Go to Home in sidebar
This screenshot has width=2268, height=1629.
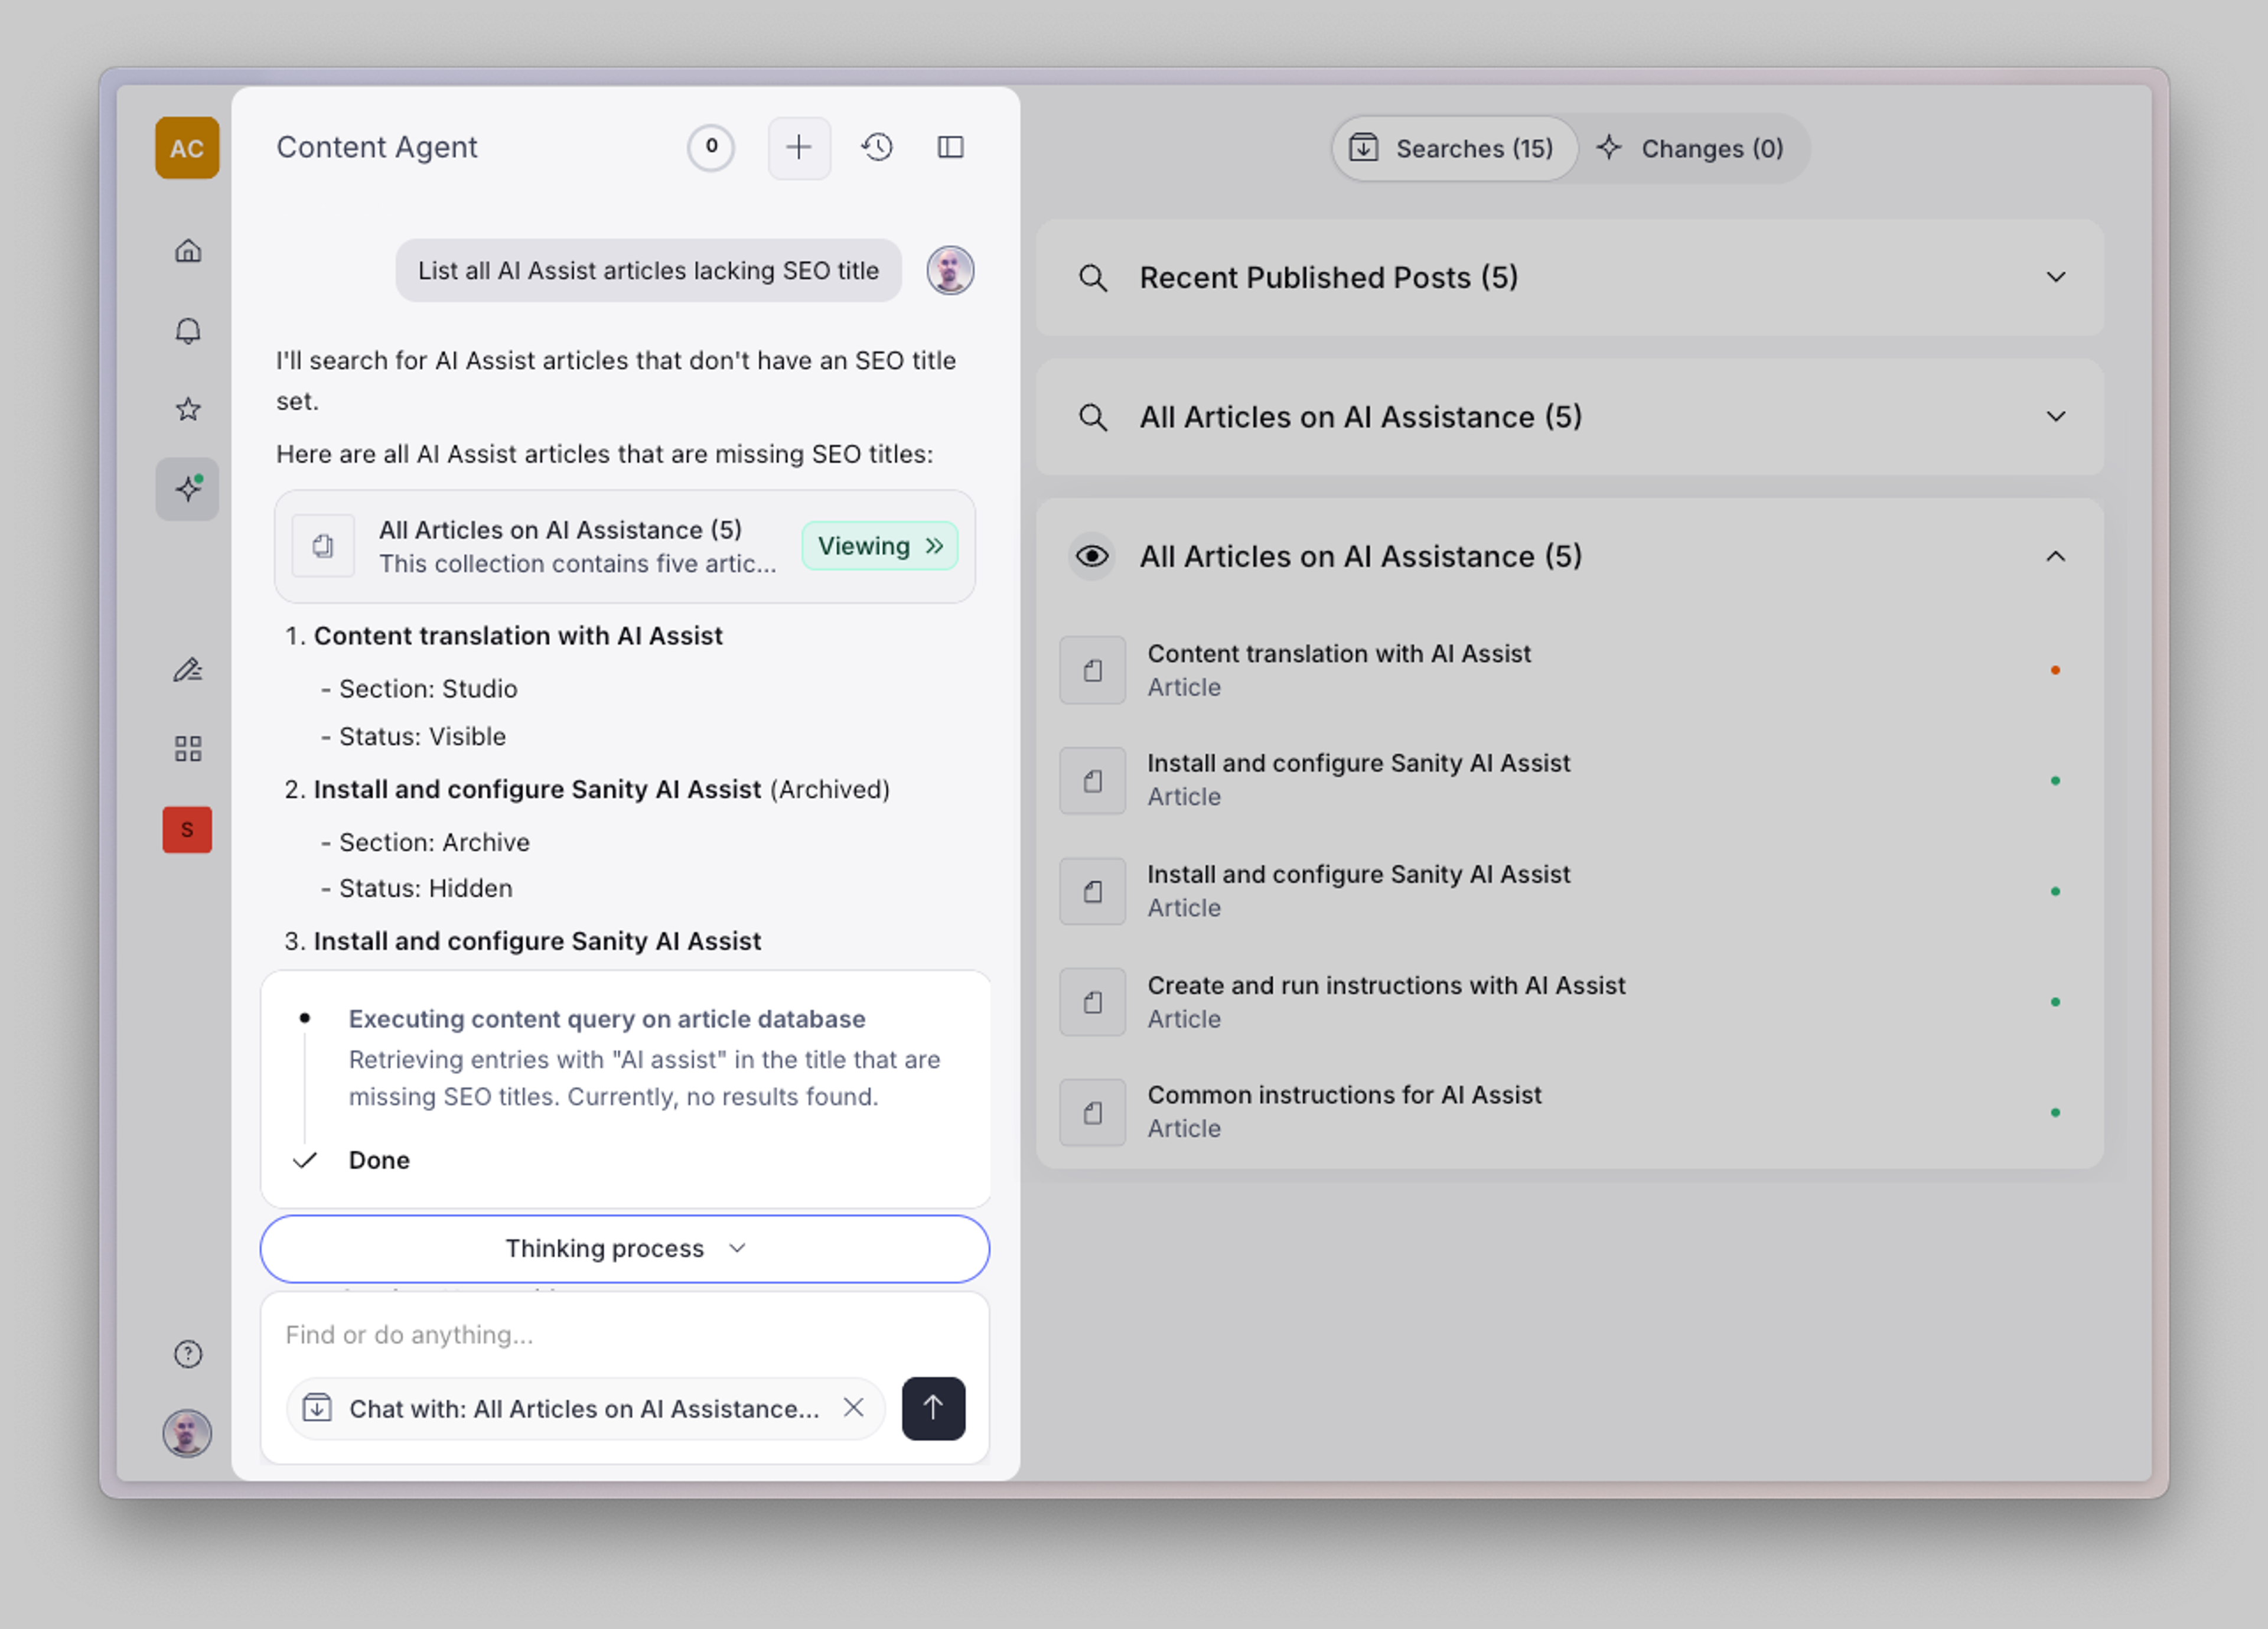pos(188,250)
